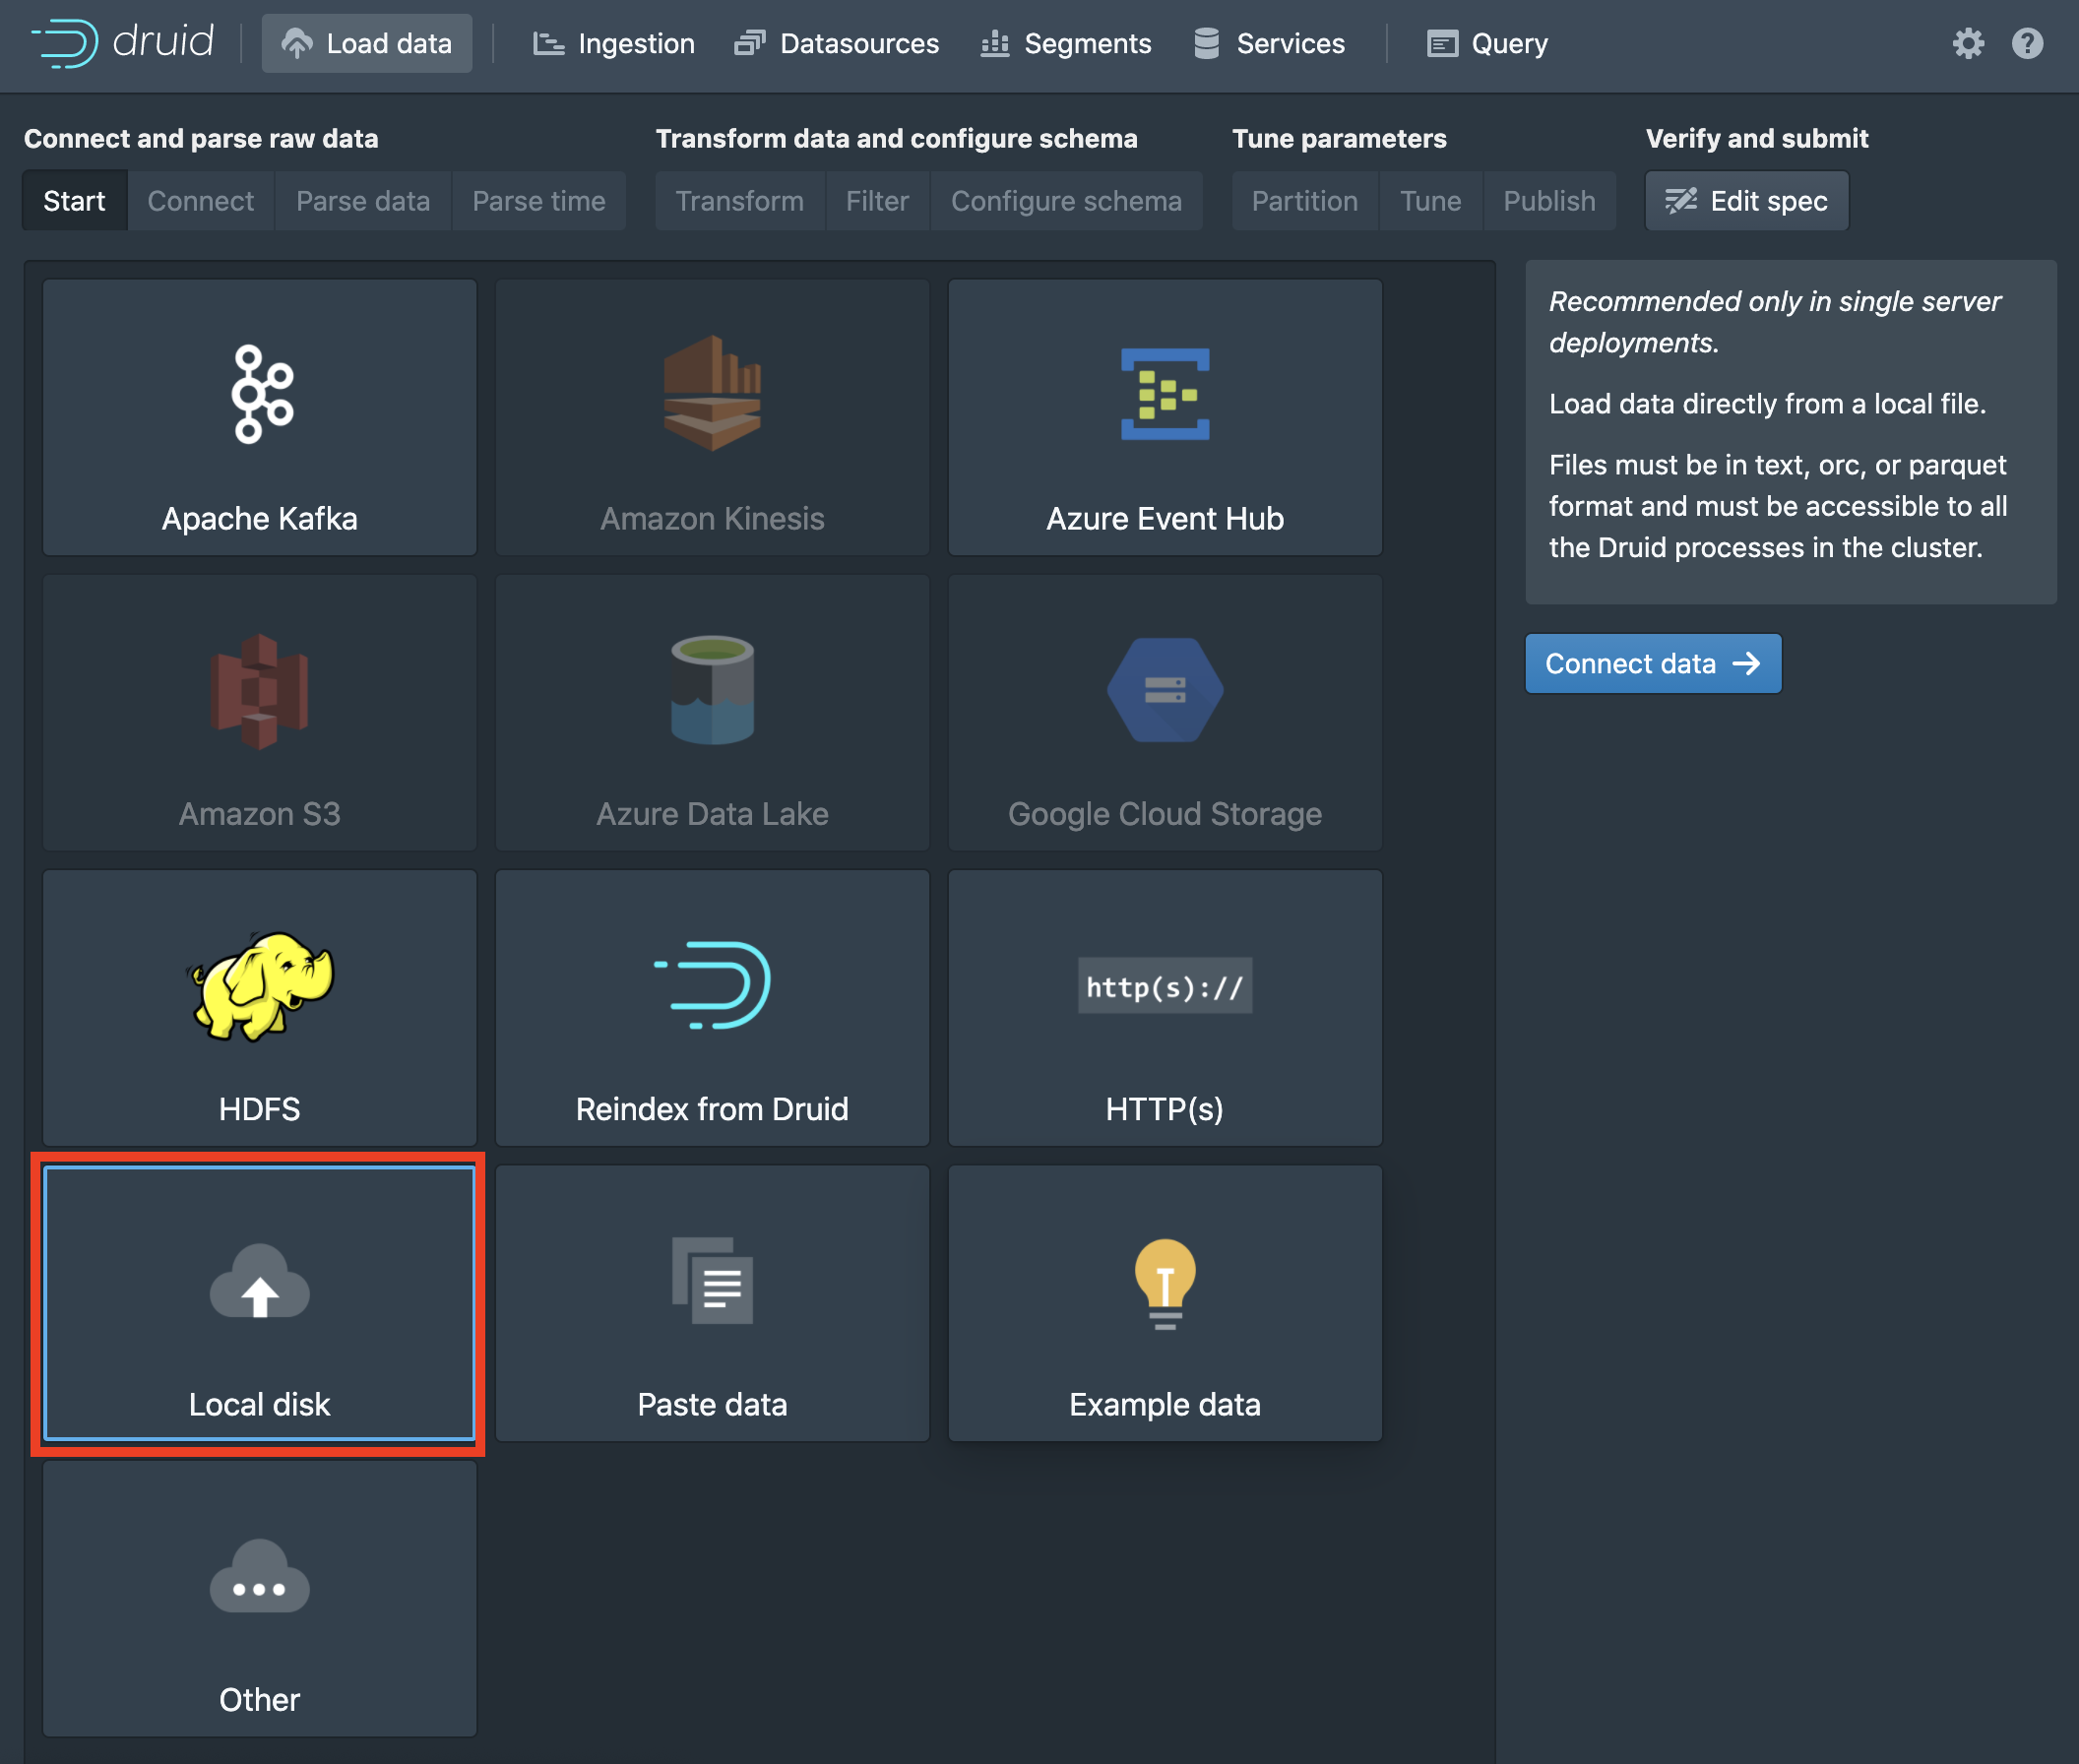
Task: Open the Segments view
Action: 1065,44
